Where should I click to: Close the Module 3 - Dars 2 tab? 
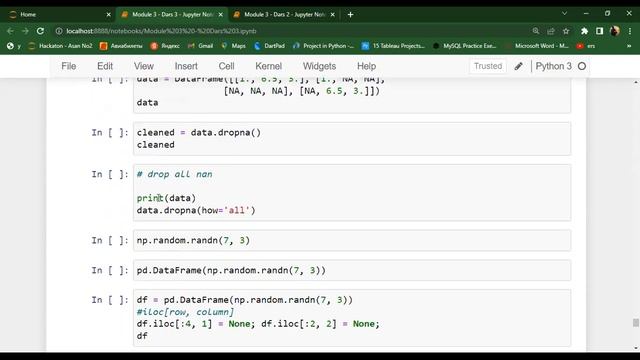click(x=333, y=14)
